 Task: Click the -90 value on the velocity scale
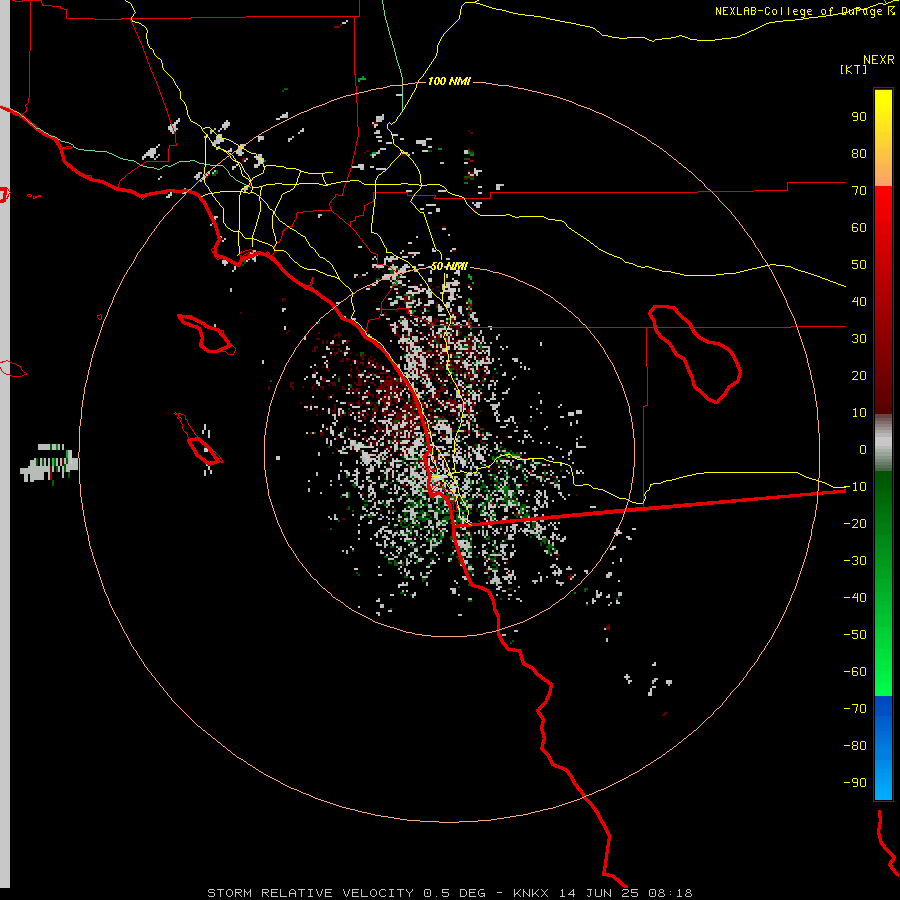pos(855,782)
